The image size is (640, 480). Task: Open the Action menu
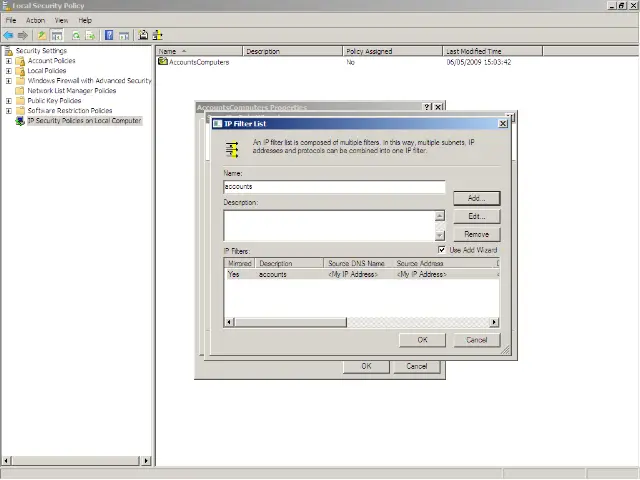35,20
